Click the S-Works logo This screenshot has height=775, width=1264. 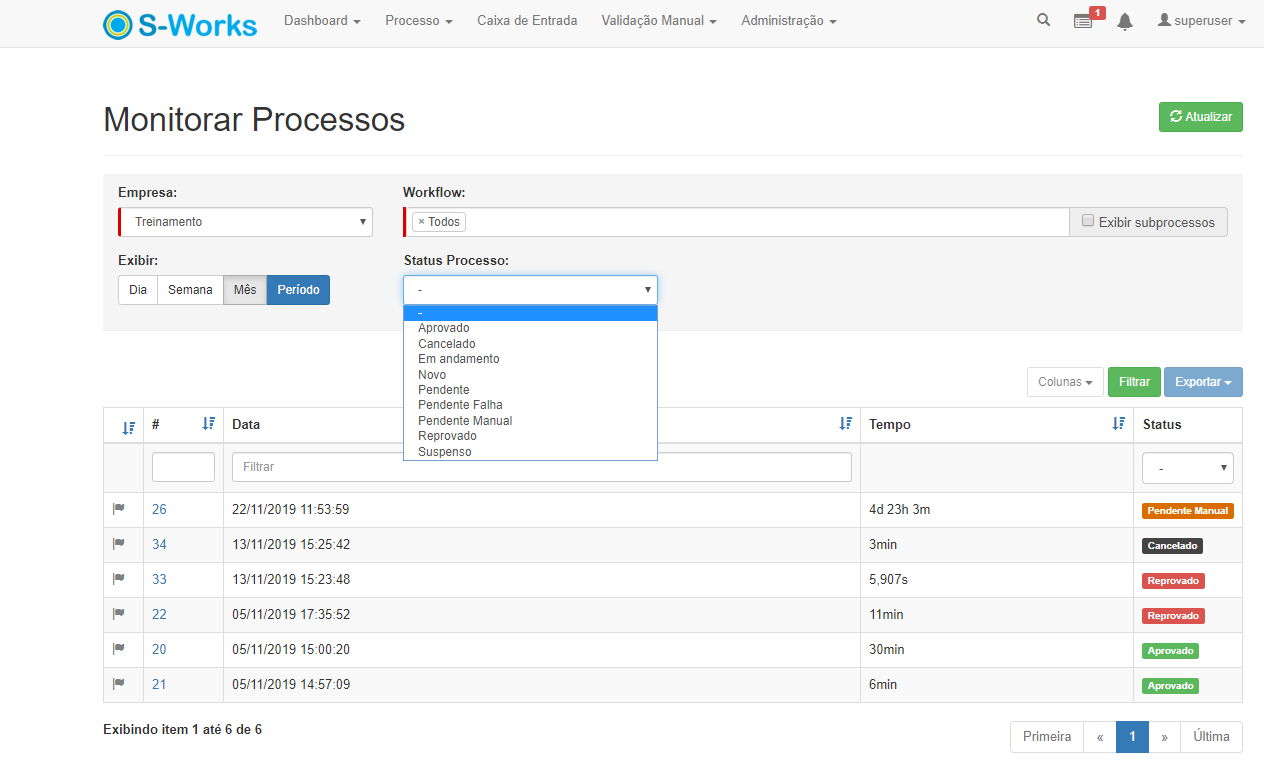pos(180,24)
